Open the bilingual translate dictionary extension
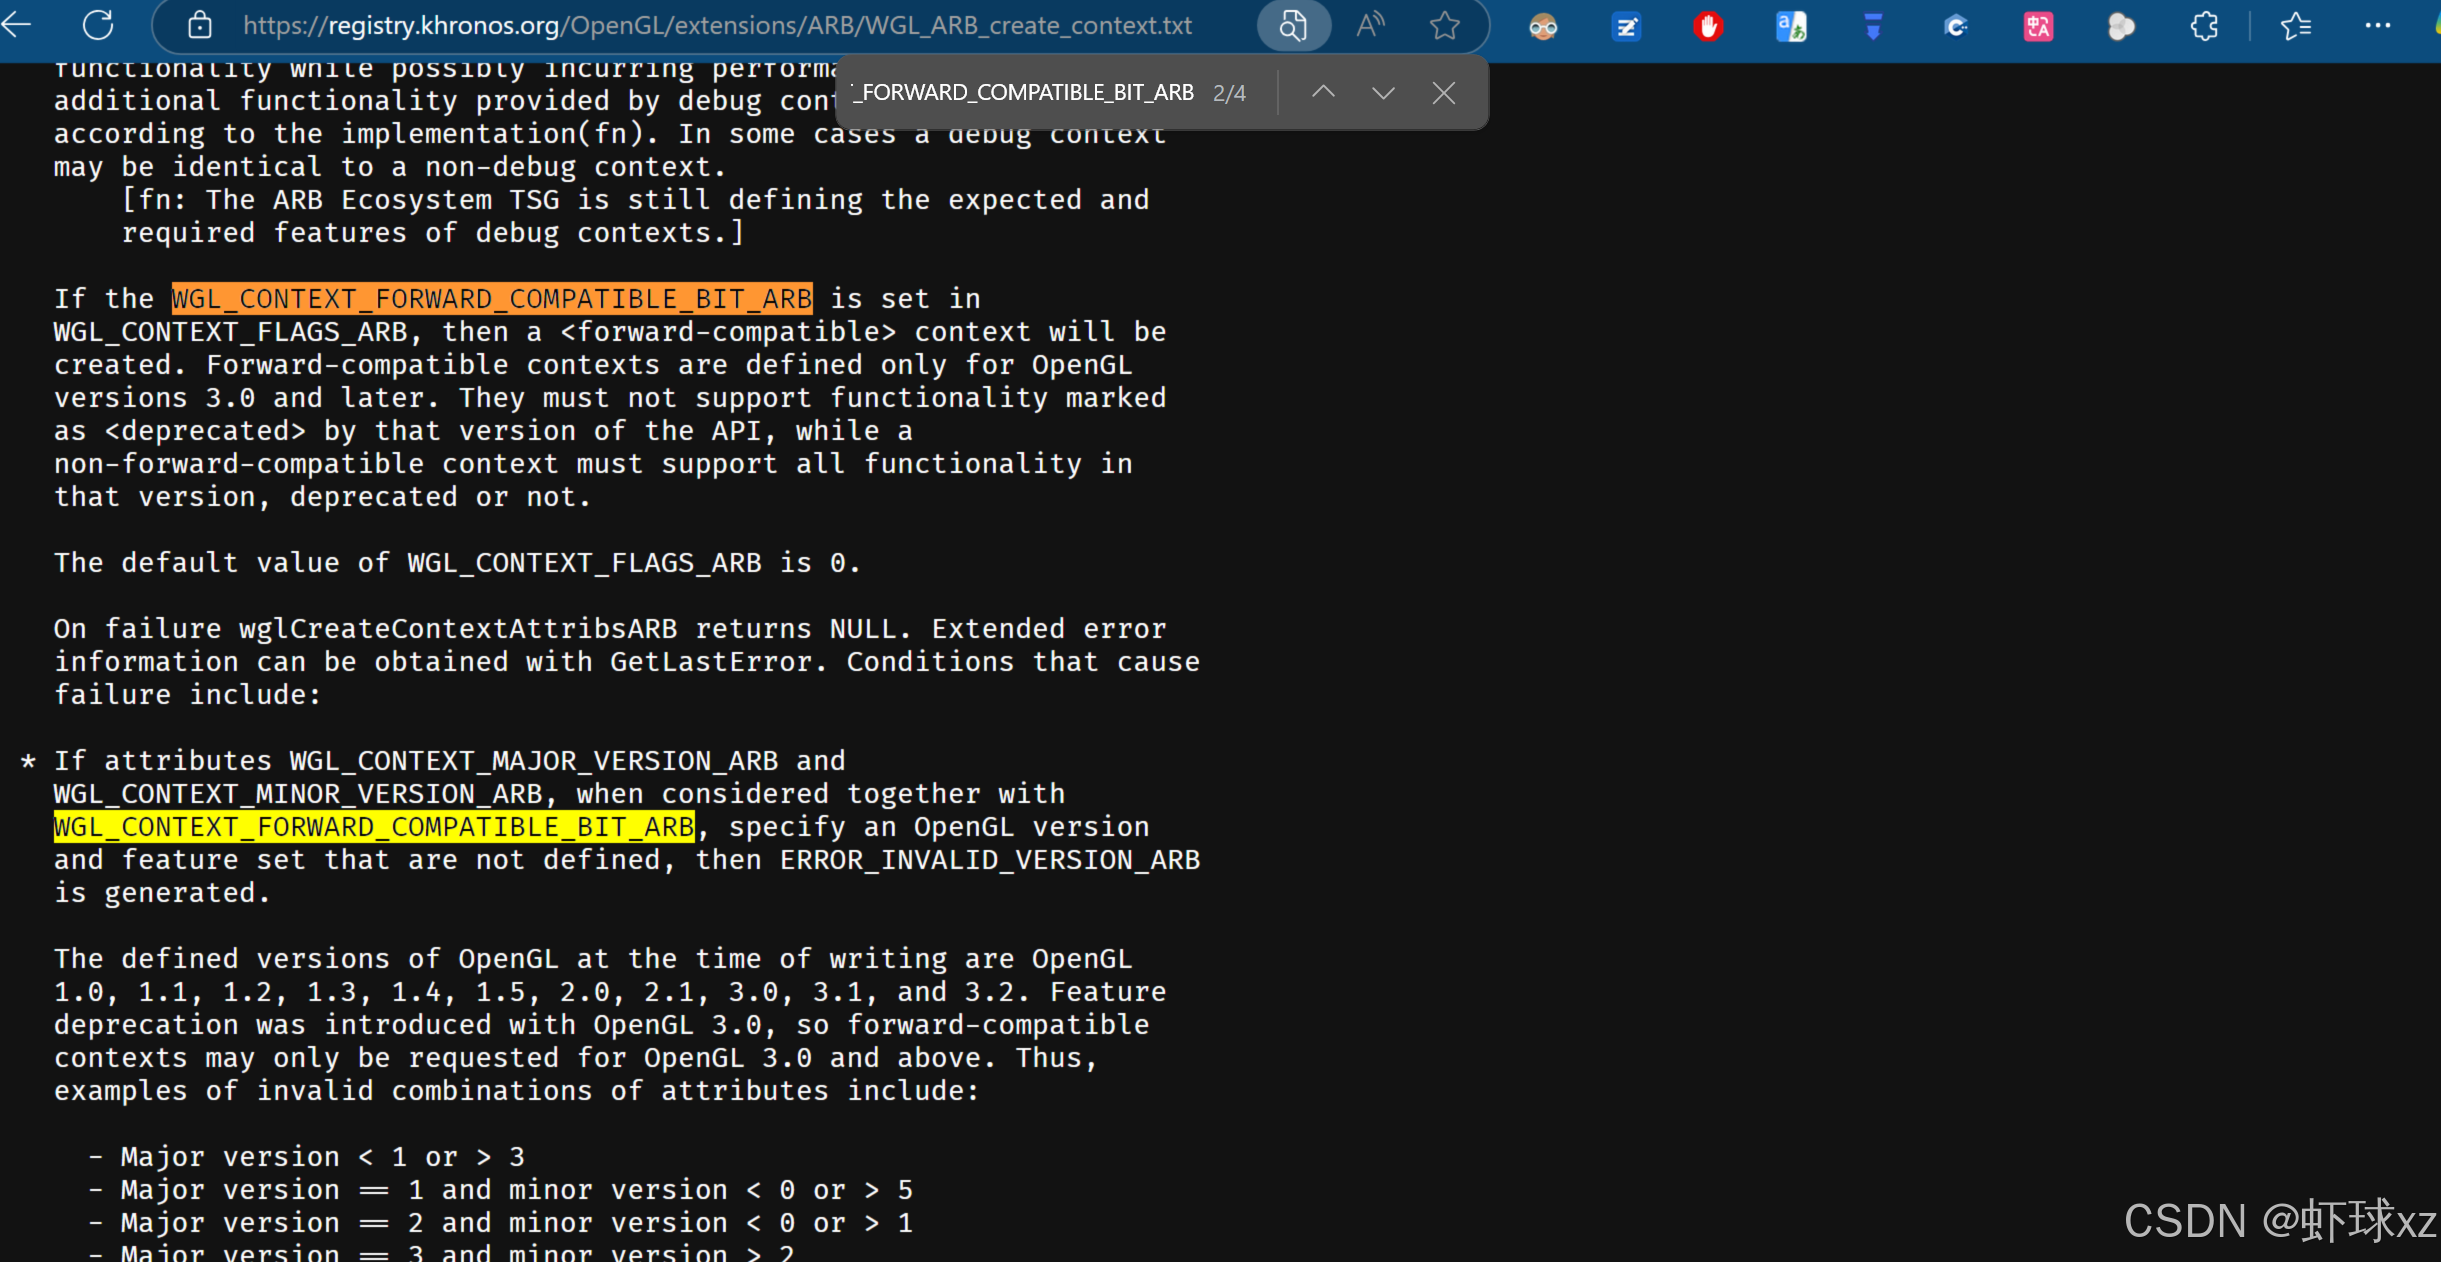This screenshot has width=2441, height=1262. (x=1792, y=26)
